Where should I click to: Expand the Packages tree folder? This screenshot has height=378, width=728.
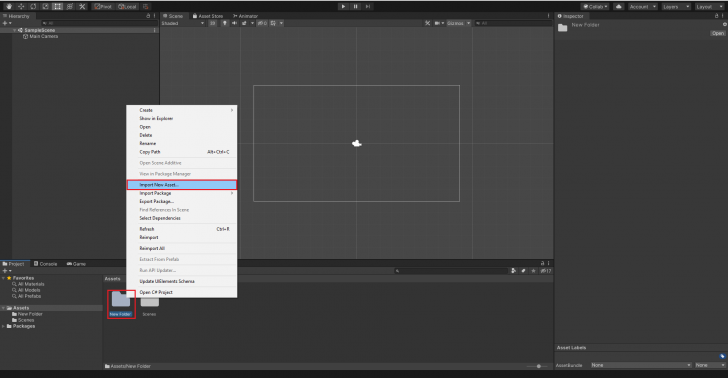click(4, 326)
